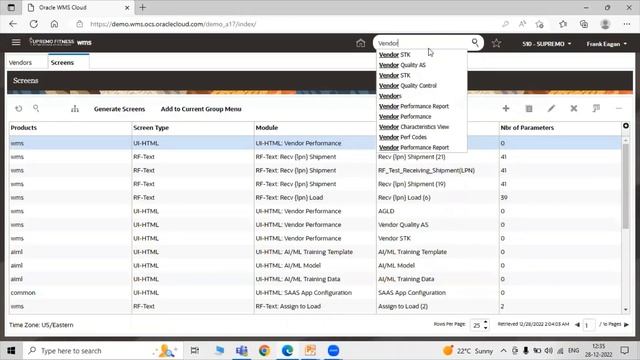Open a new browser tab
Image resolution: width=640 pixels, height=360 pixels.
pyautogui.click(x=142, y=7)
